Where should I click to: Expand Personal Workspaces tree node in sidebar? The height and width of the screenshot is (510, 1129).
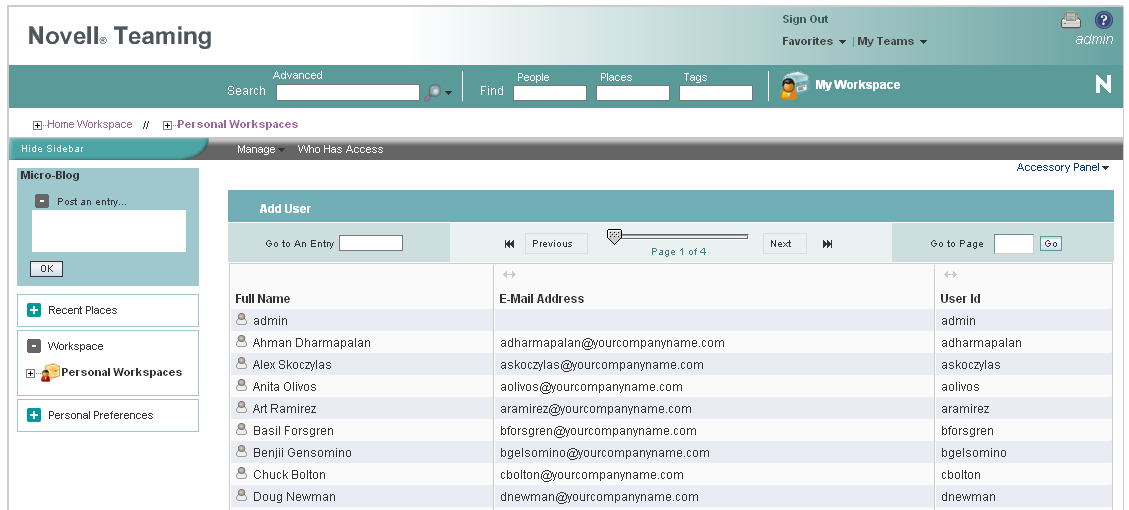point(30,373)
